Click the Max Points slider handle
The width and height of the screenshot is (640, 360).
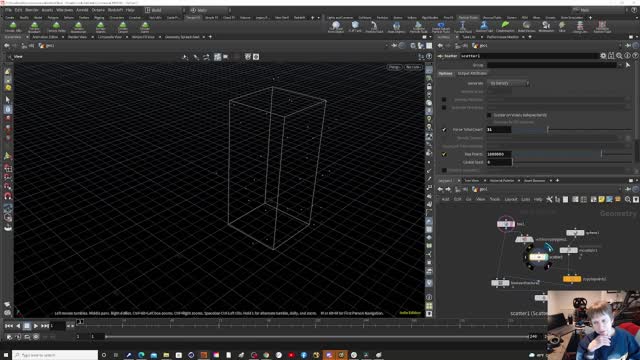pyautogui.click(x=601, y=154)
